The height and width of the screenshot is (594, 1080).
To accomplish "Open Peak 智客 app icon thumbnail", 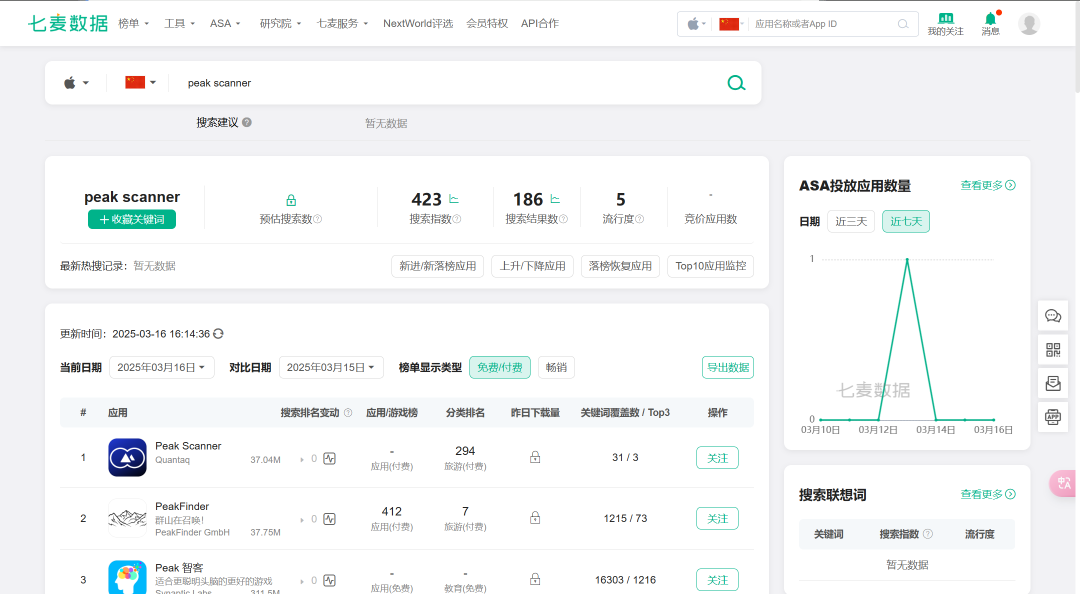I will coord(127,577).
